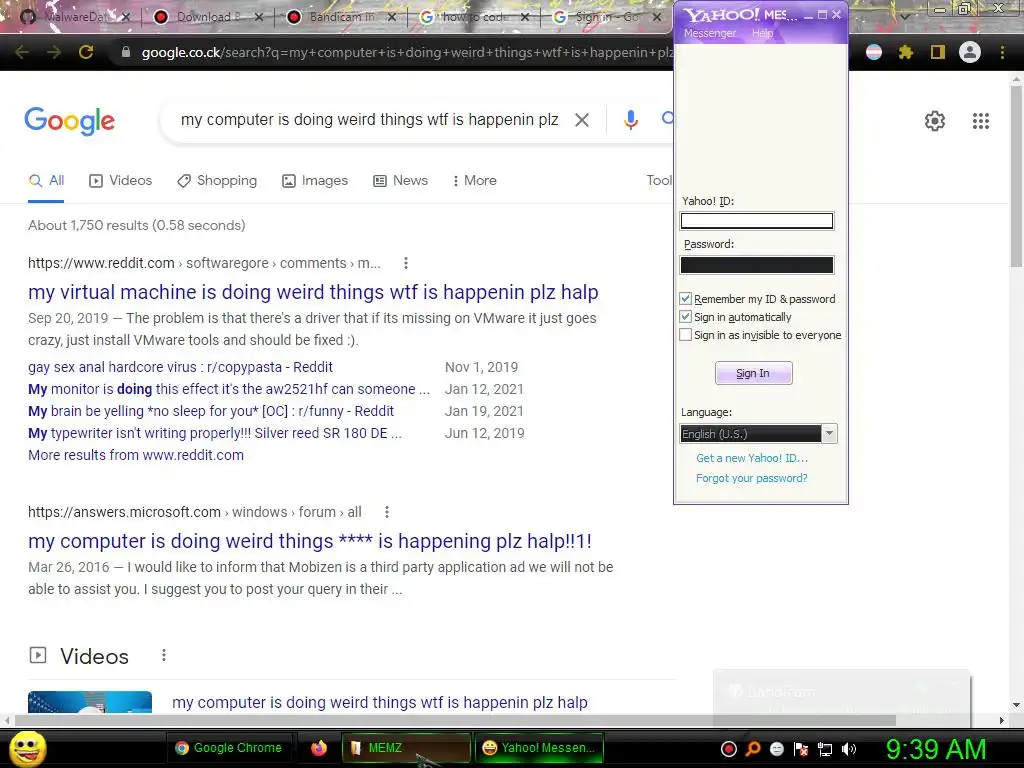The height and width of the screenshot is (768, 1024).
Task: Open the video result title link
Action: coord(379,702)
